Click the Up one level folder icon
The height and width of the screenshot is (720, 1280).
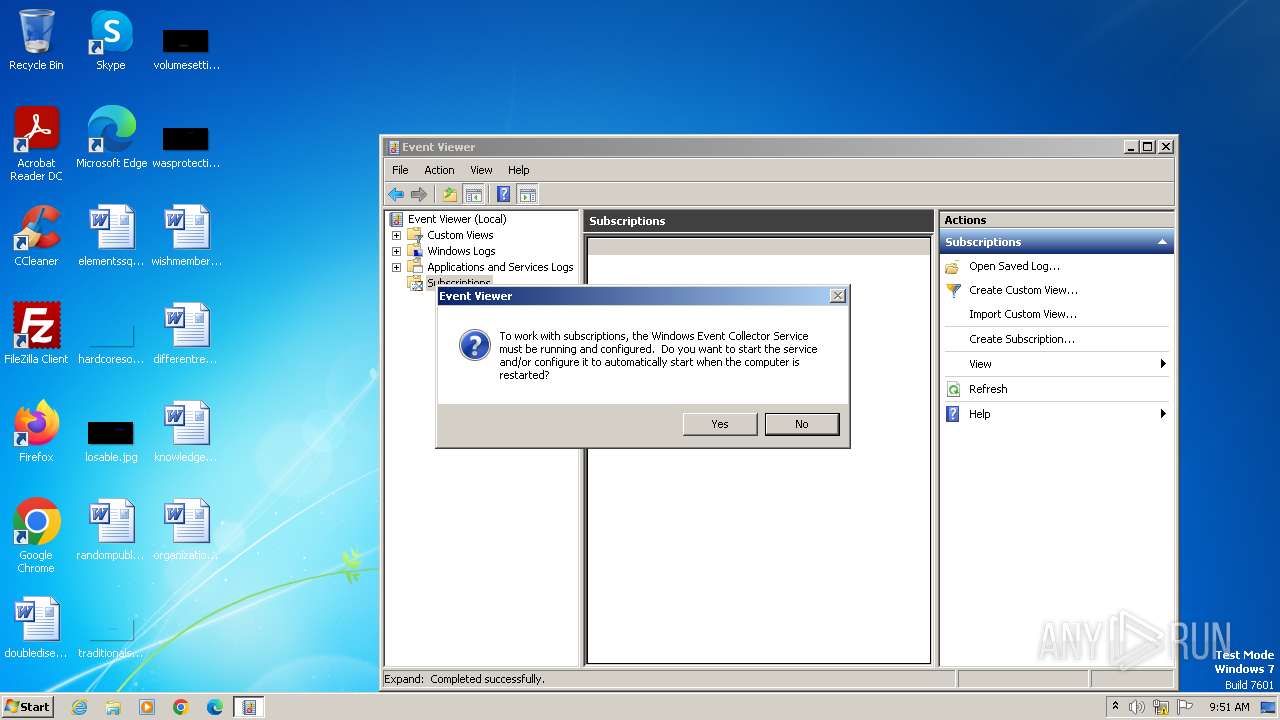click(450, 194)
